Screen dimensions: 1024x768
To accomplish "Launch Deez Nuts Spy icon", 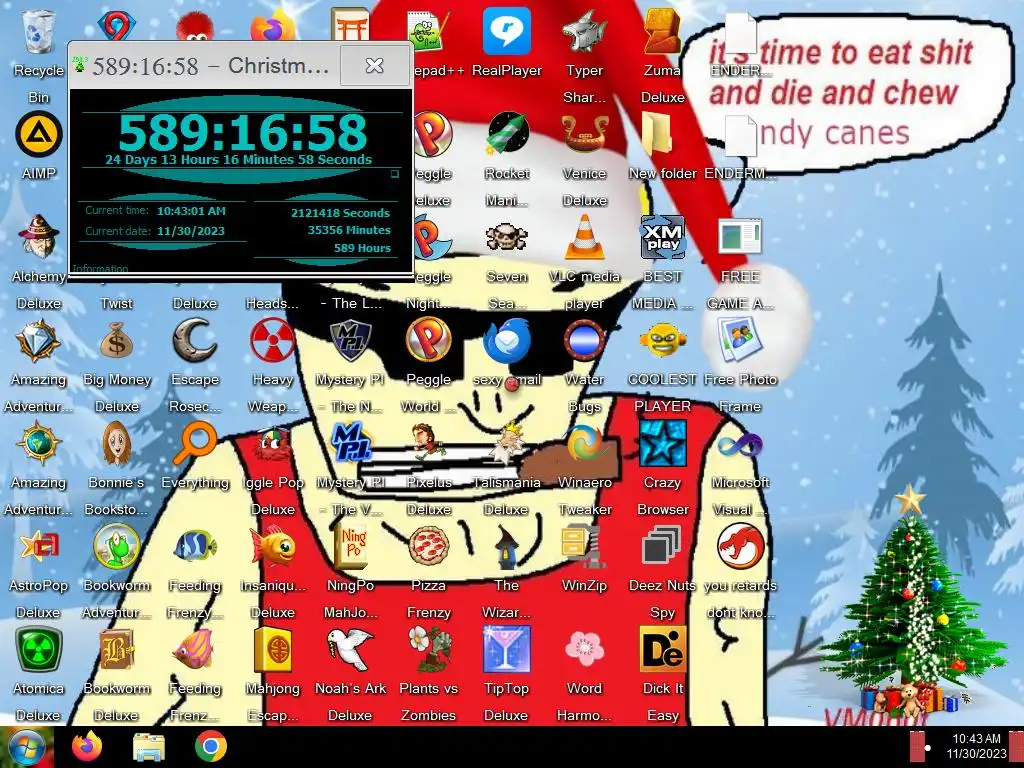I will 662,546.
